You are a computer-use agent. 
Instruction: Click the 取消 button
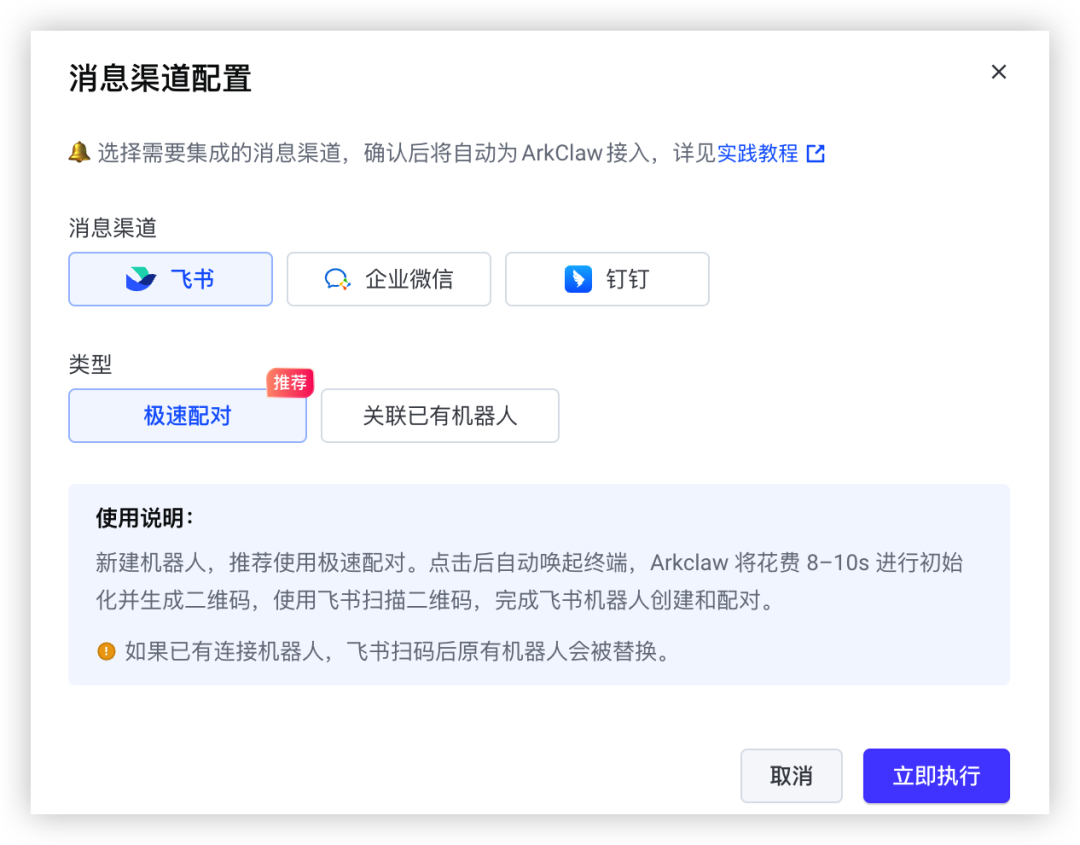pos(791,775)
